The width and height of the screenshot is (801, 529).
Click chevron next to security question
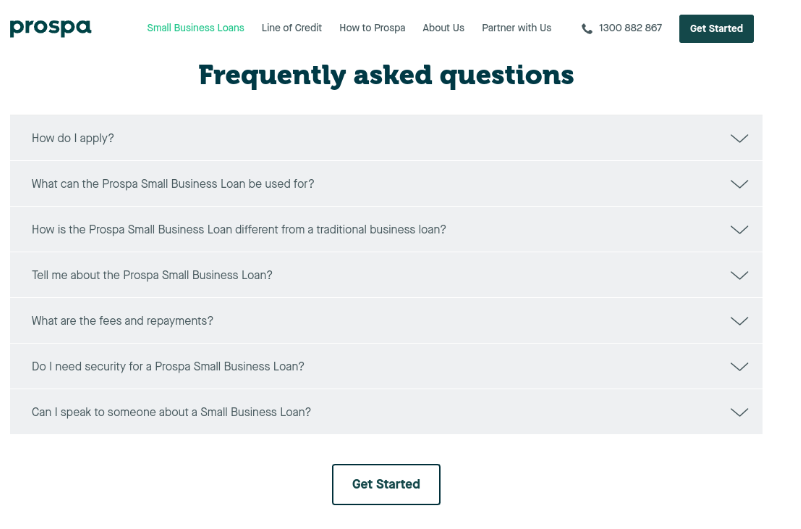pyautogui.click(x=739, y=366)
